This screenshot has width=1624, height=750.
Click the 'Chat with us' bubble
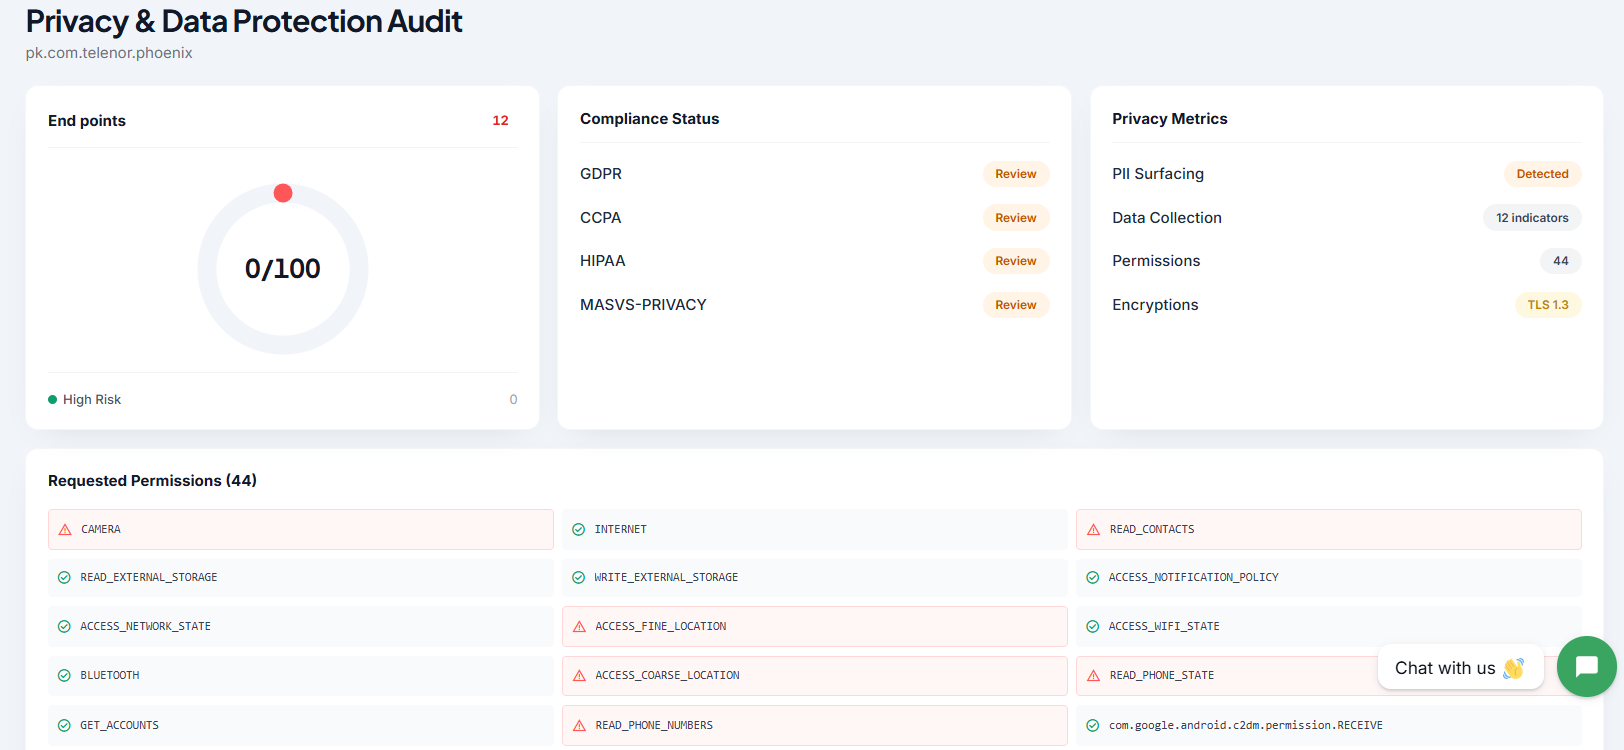coord(1460,668)
